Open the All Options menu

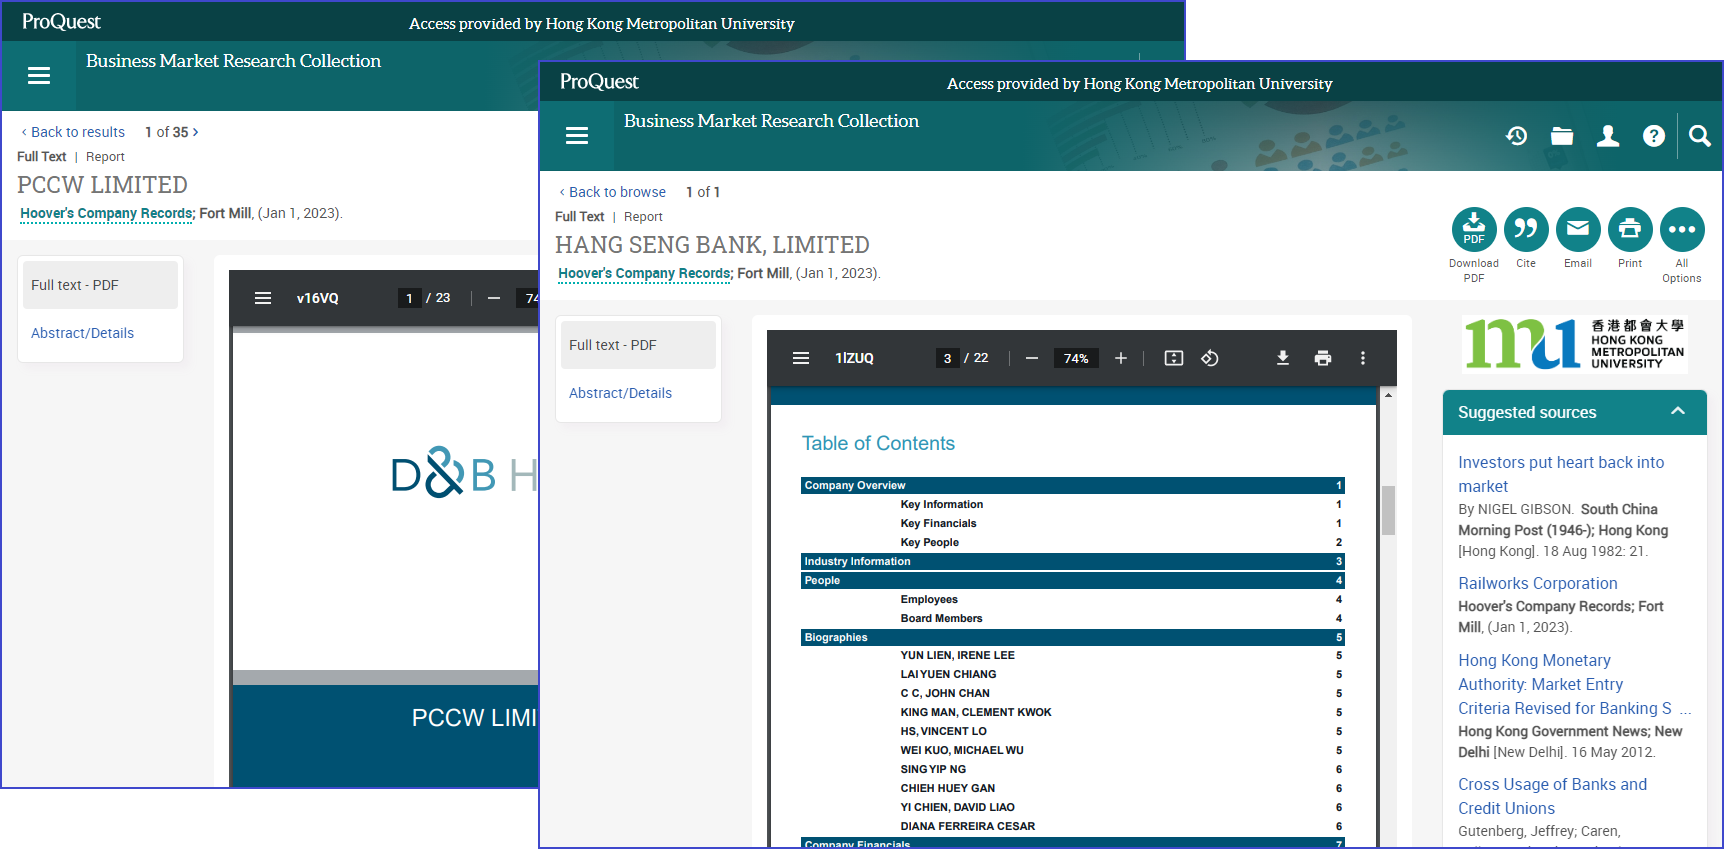[1681, 230]
